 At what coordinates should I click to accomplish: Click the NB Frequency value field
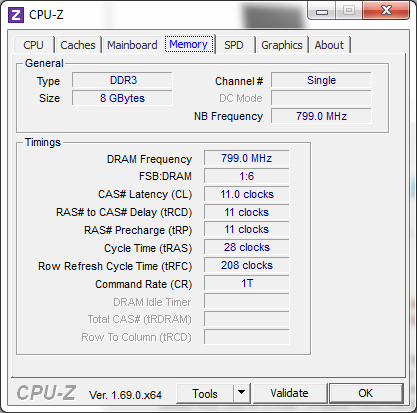click(321, 116)
